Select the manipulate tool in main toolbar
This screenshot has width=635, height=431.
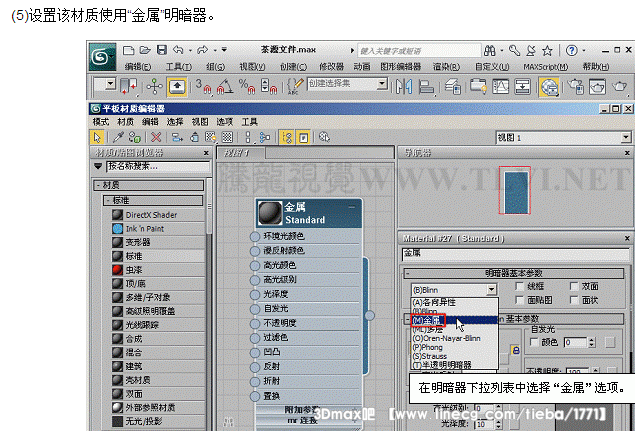[x=154, y=86]
